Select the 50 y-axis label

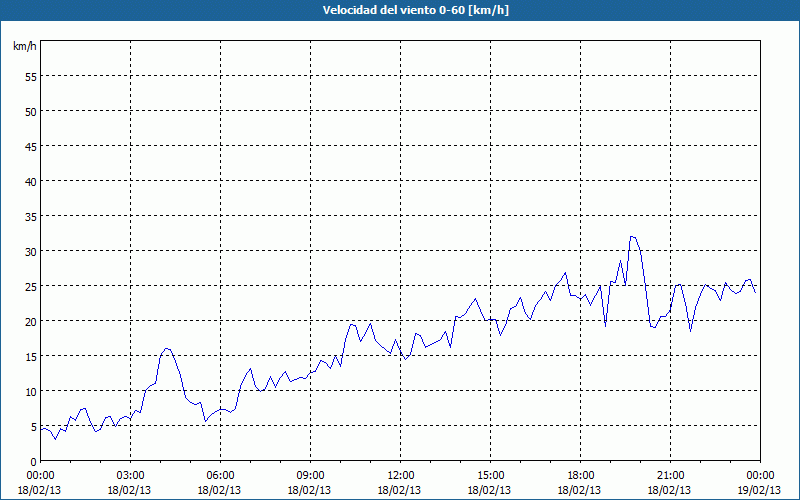pos(31,112)
